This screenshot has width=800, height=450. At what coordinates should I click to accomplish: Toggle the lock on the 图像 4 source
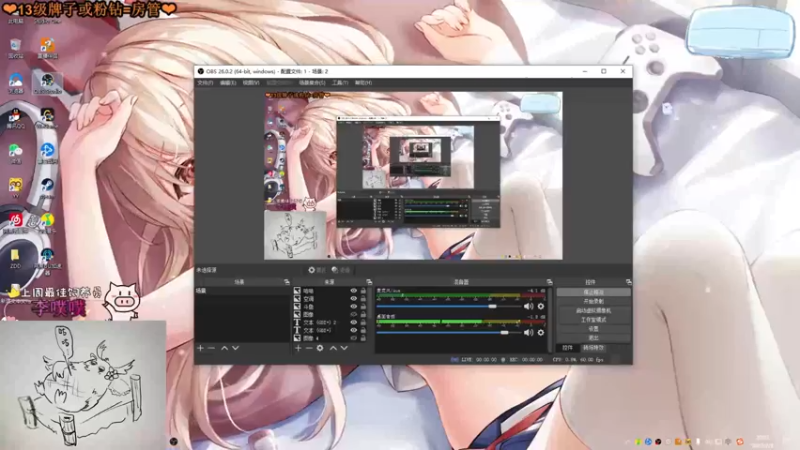pyautogui.click(x=363, y=338)
